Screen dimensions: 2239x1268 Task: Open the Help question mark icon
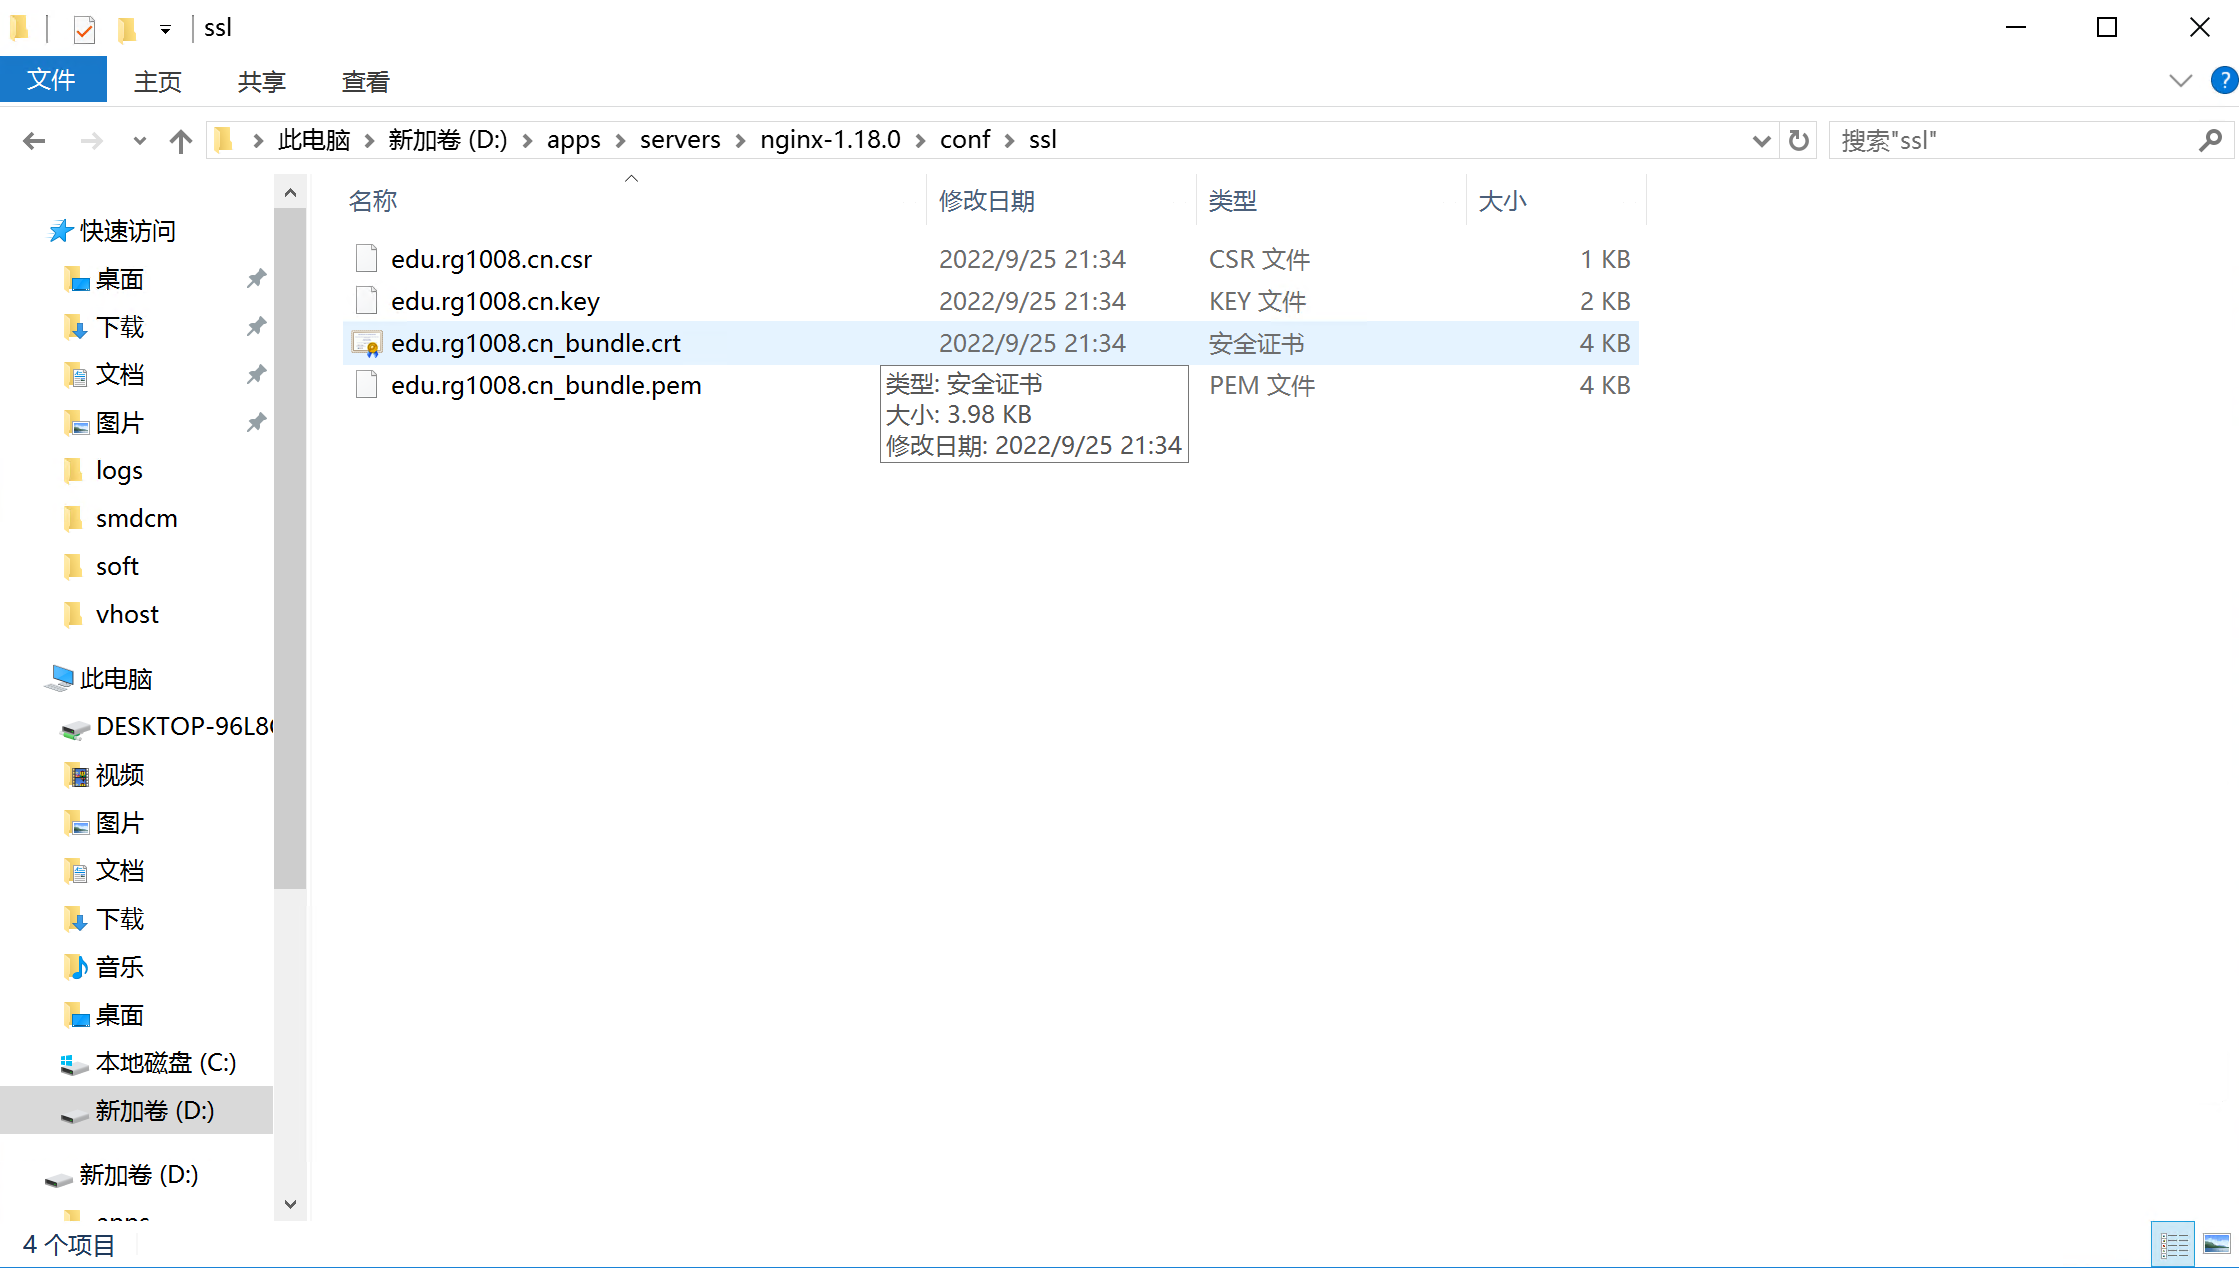click(2223, 80)
